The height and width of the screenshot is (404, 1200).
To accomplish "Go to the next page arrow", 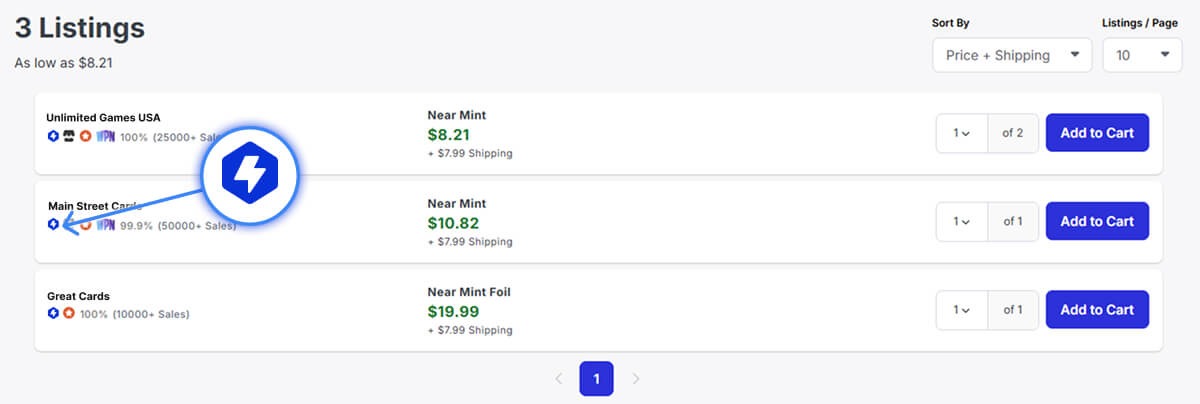I will coord(635,379).
